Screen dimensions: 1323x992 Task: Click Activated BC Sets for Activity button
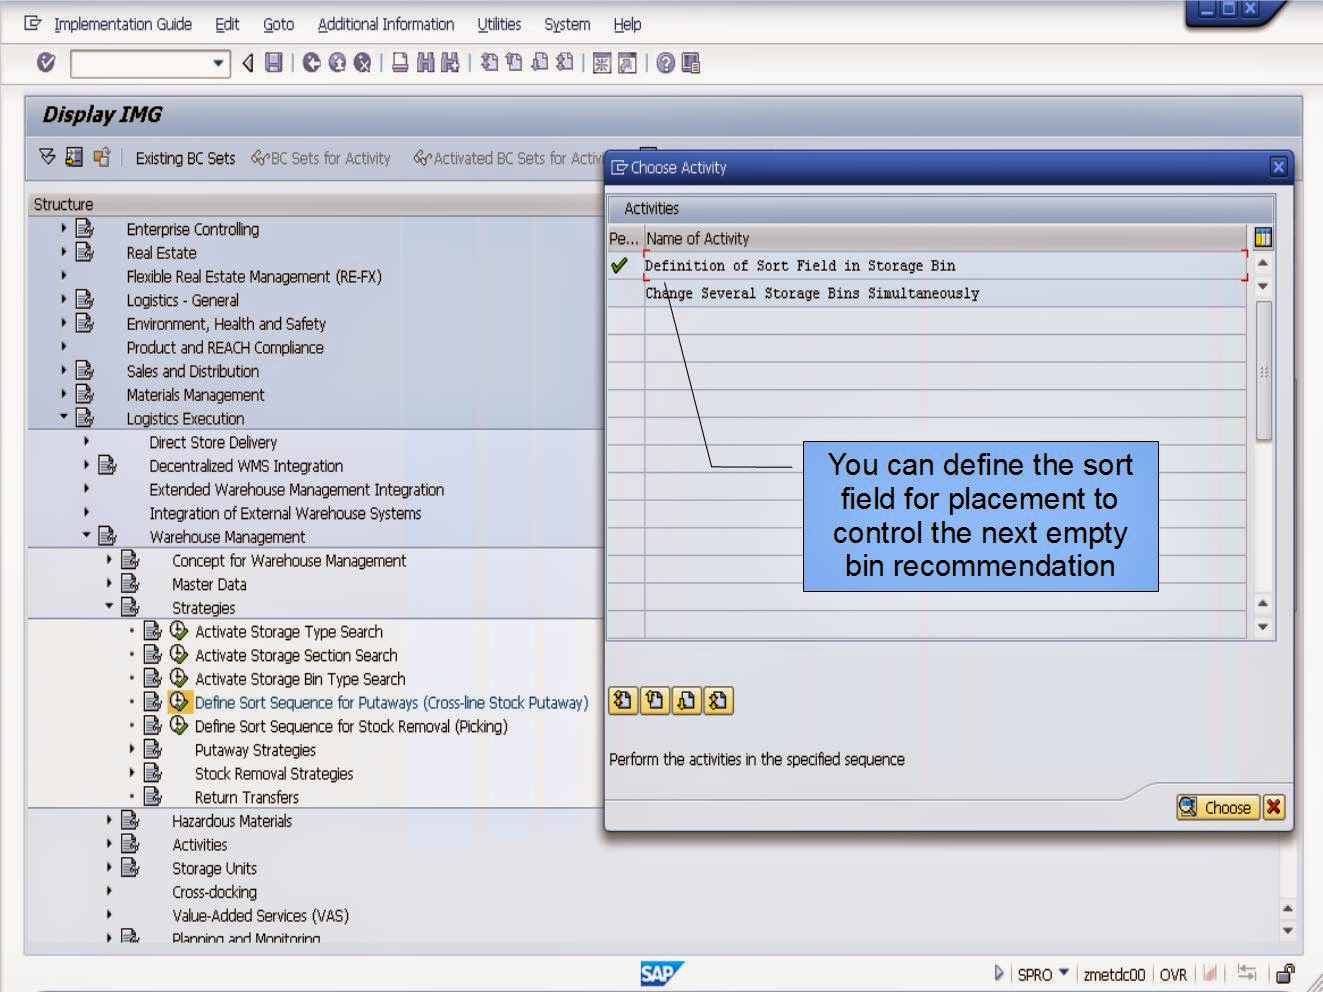(508, 158)
